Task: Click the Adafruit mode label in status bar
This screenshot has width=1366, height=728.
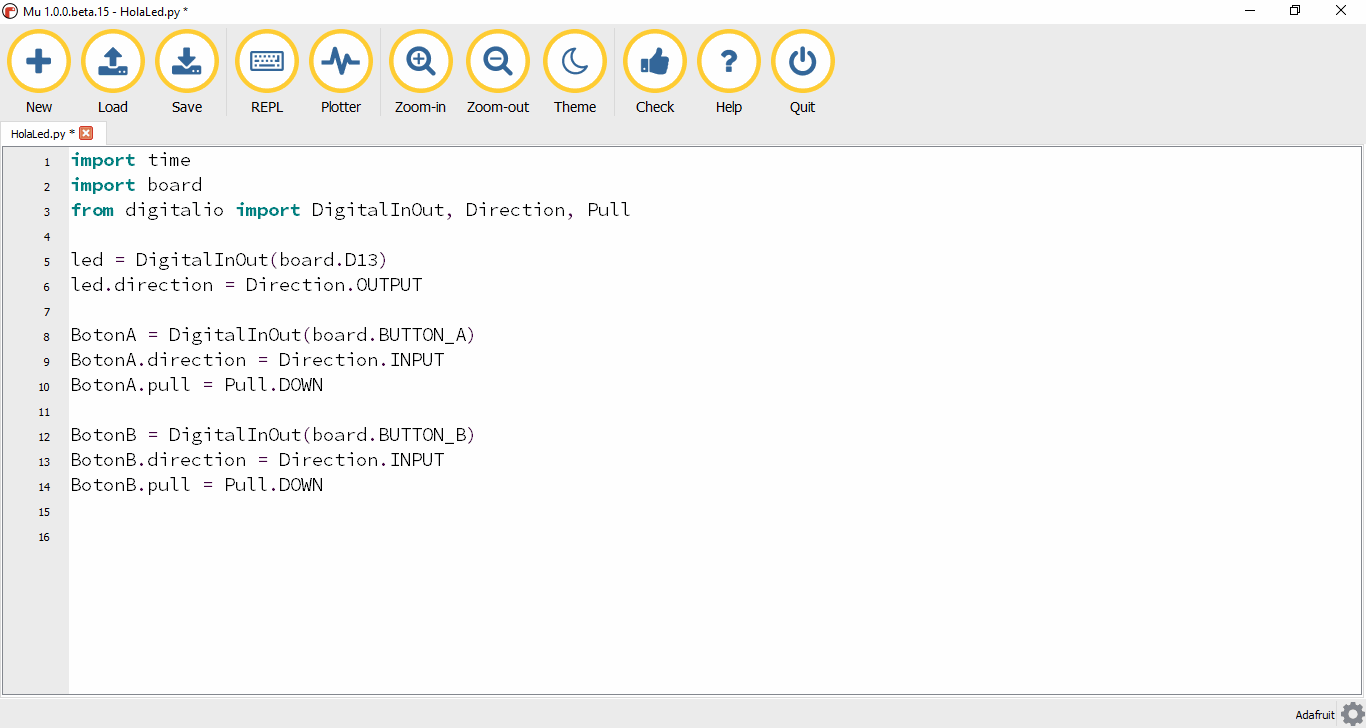Action: coord(1314,714)
